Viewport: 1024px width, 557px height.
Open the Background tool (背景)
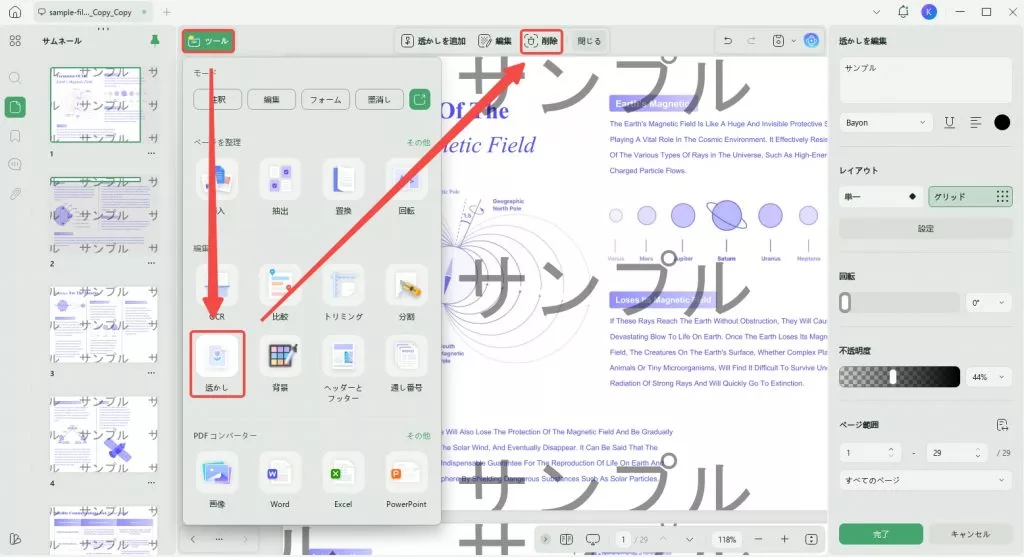click(280, 364)
